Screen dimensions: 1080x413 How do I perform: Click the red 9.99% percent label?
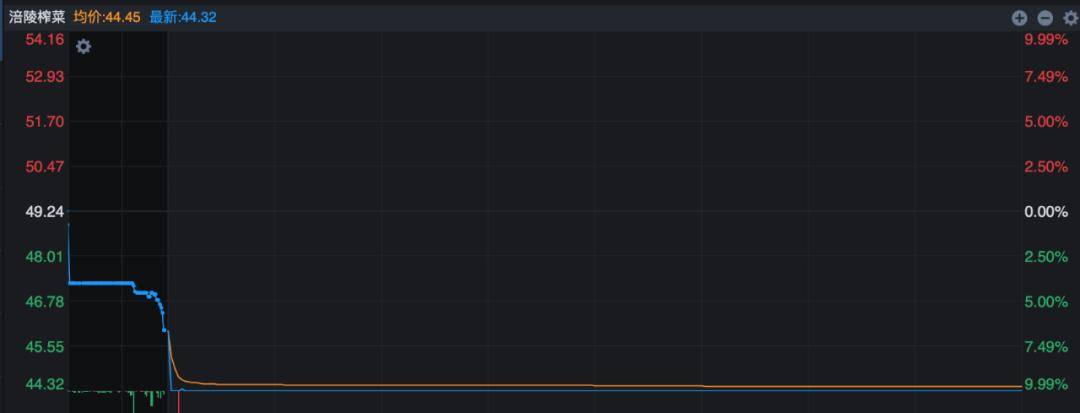click(x=1046, y=40)
